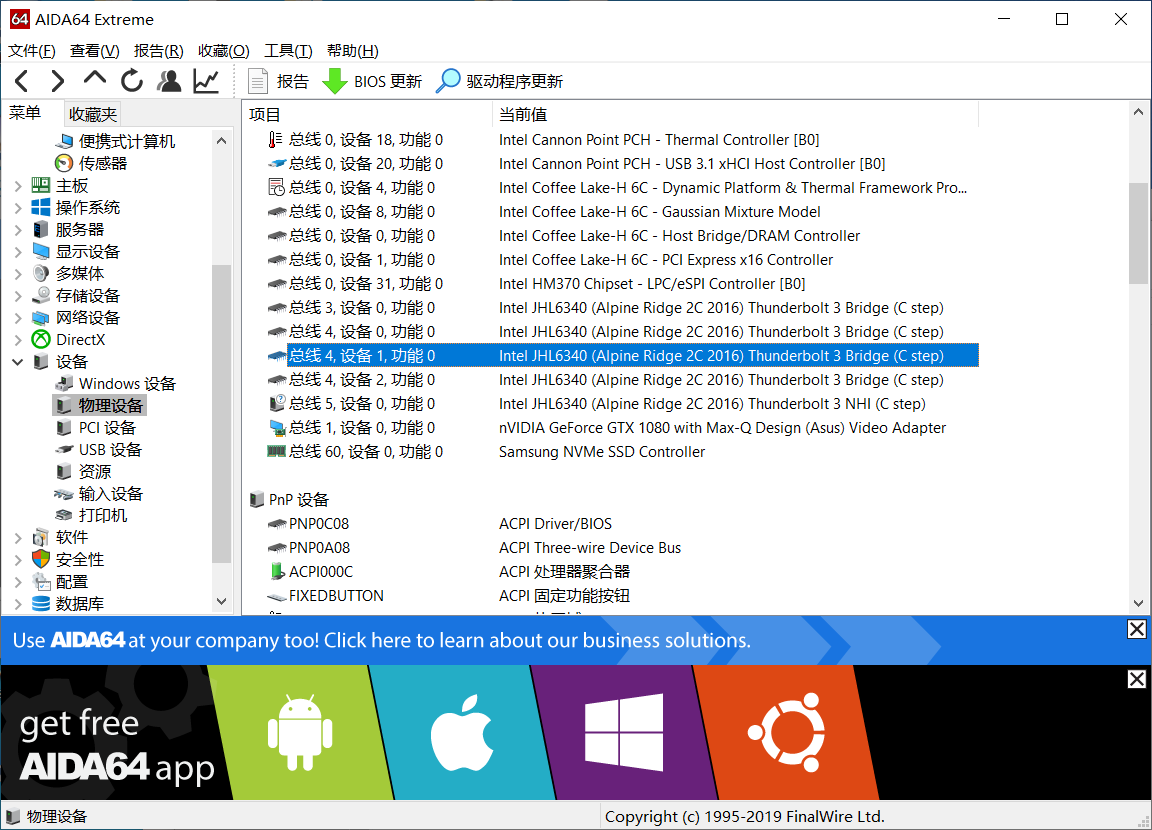1152x830 pixels.
Task: Open the 报告(R) menu
Action: point(159,51)
